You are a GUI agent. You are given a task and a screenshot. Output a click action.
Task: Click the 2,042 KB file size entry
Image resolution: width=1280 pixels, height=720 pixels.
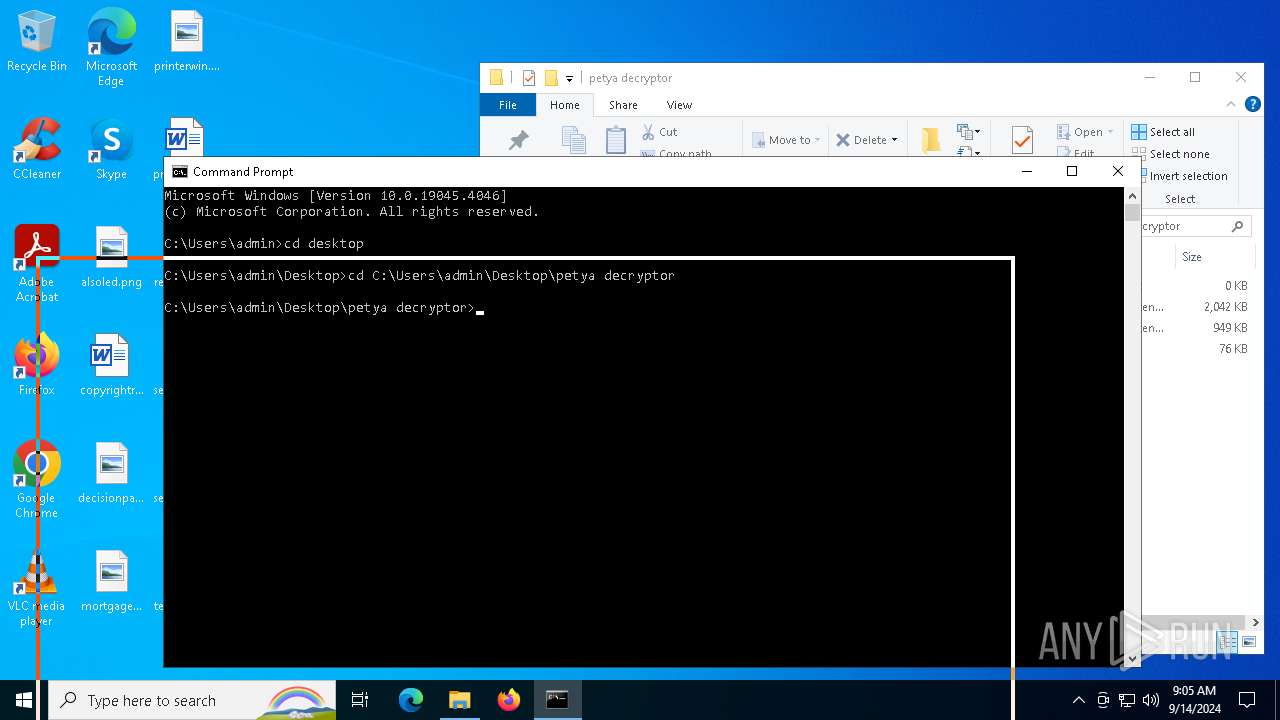pos(1226,307)
